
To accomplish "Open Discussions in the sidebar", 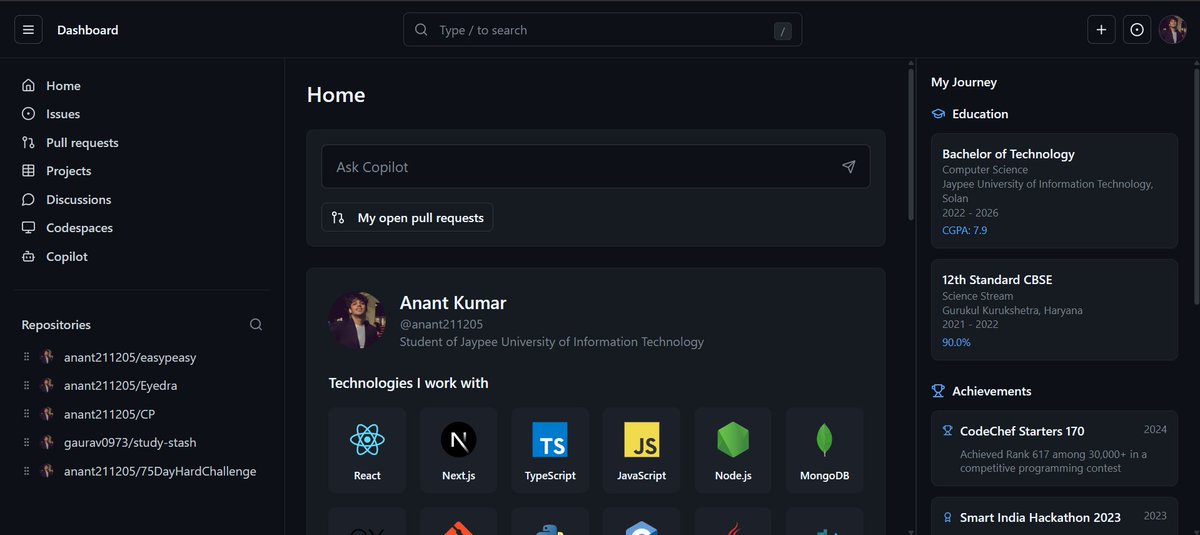I will (141, 200).
